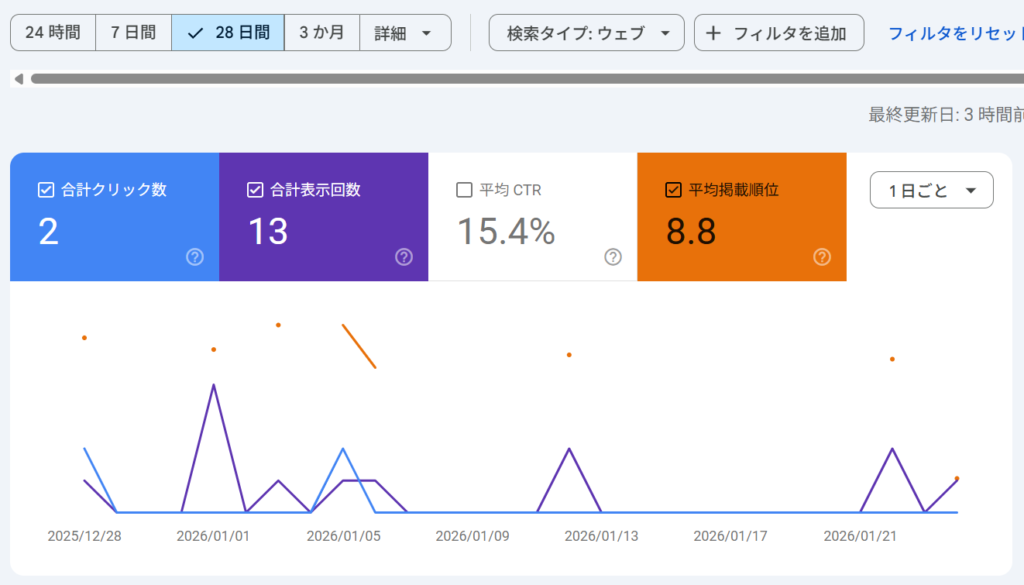Expand the 検索タイプ: ウェブ dropdown
Image resolution: width=1024 pixels, height=585 pixels.
[x=587, y=33]
